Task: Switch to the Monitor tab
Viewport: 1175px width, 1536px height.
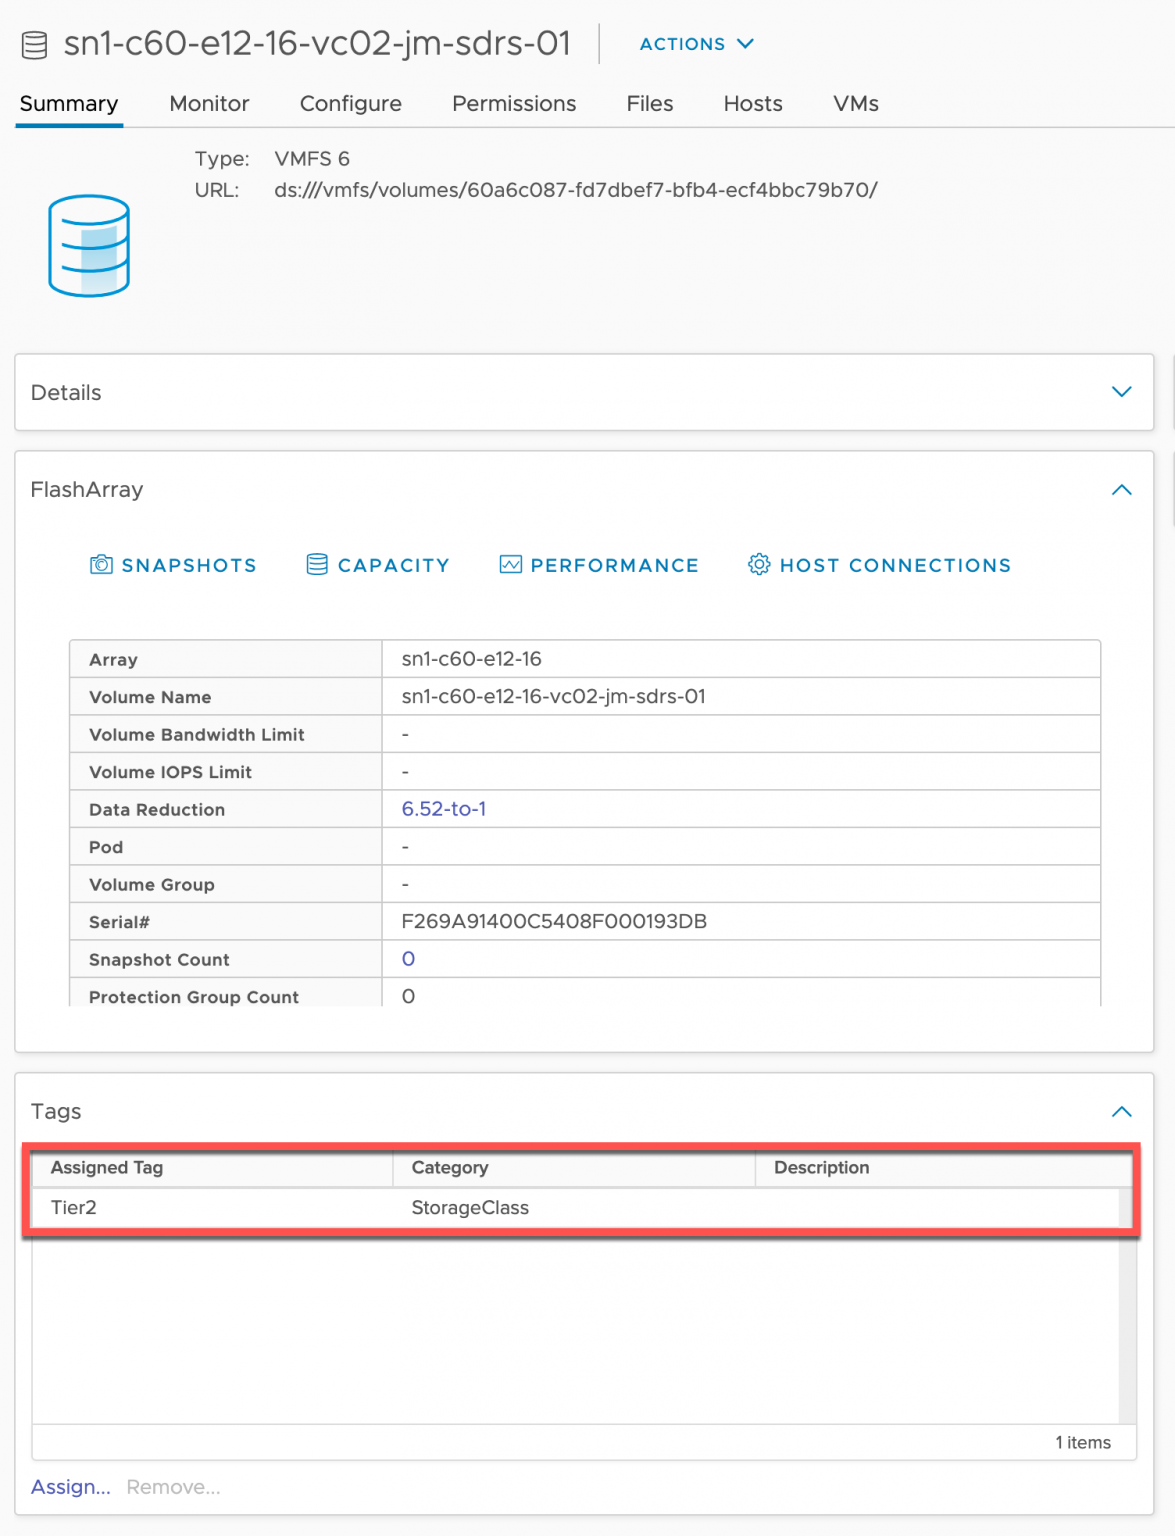Action: point(209,104)
